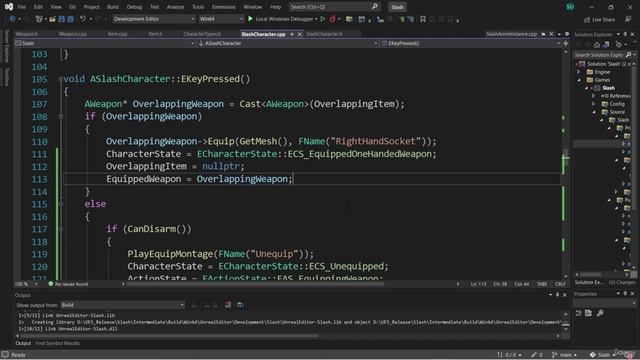
Task: Open the Slash project scope dropdown
Action: click(x=104, y=43)
